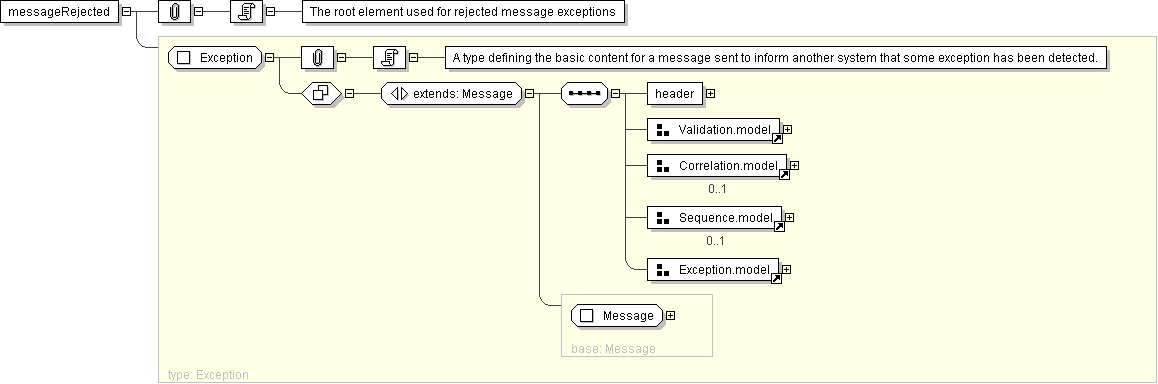Click the messageRejected documentation scroll icon
Image resolution: width=1158 pixels, height=384 pixels.
point(247,12)
